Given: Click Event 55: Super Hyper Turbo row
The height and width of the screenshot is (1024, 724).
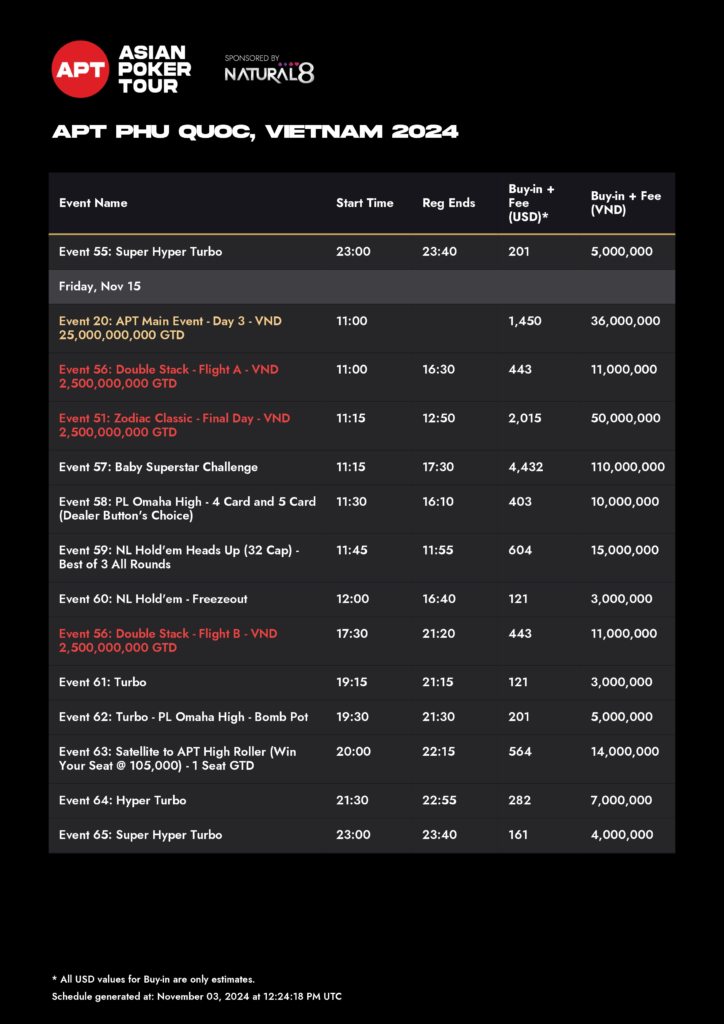Looking at the screenshot, I should (x=140, y=252).
